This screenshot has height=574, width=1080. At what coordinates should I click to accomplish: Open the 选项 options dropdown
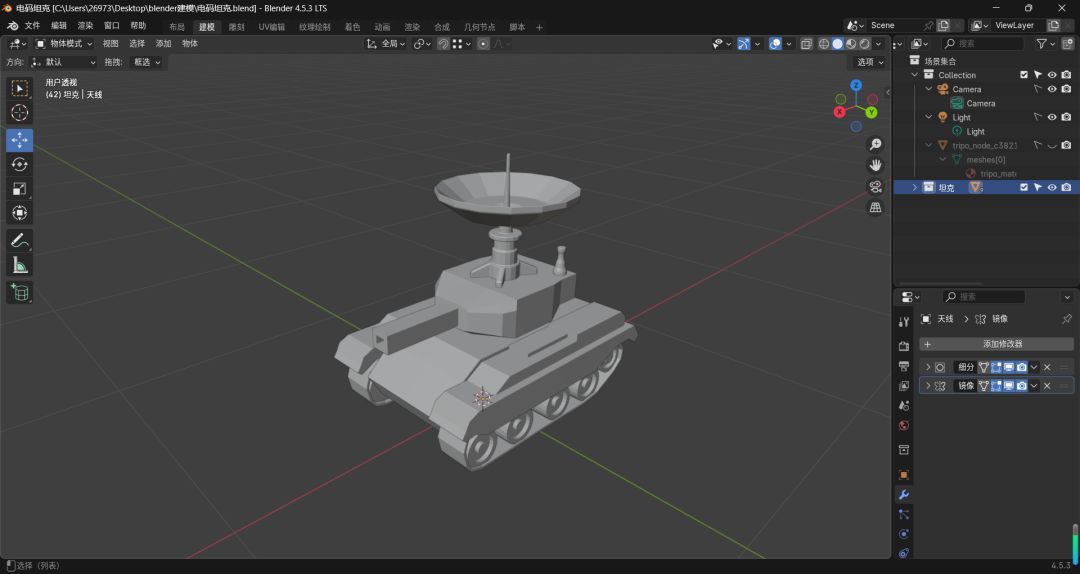(x=869, y=62)
